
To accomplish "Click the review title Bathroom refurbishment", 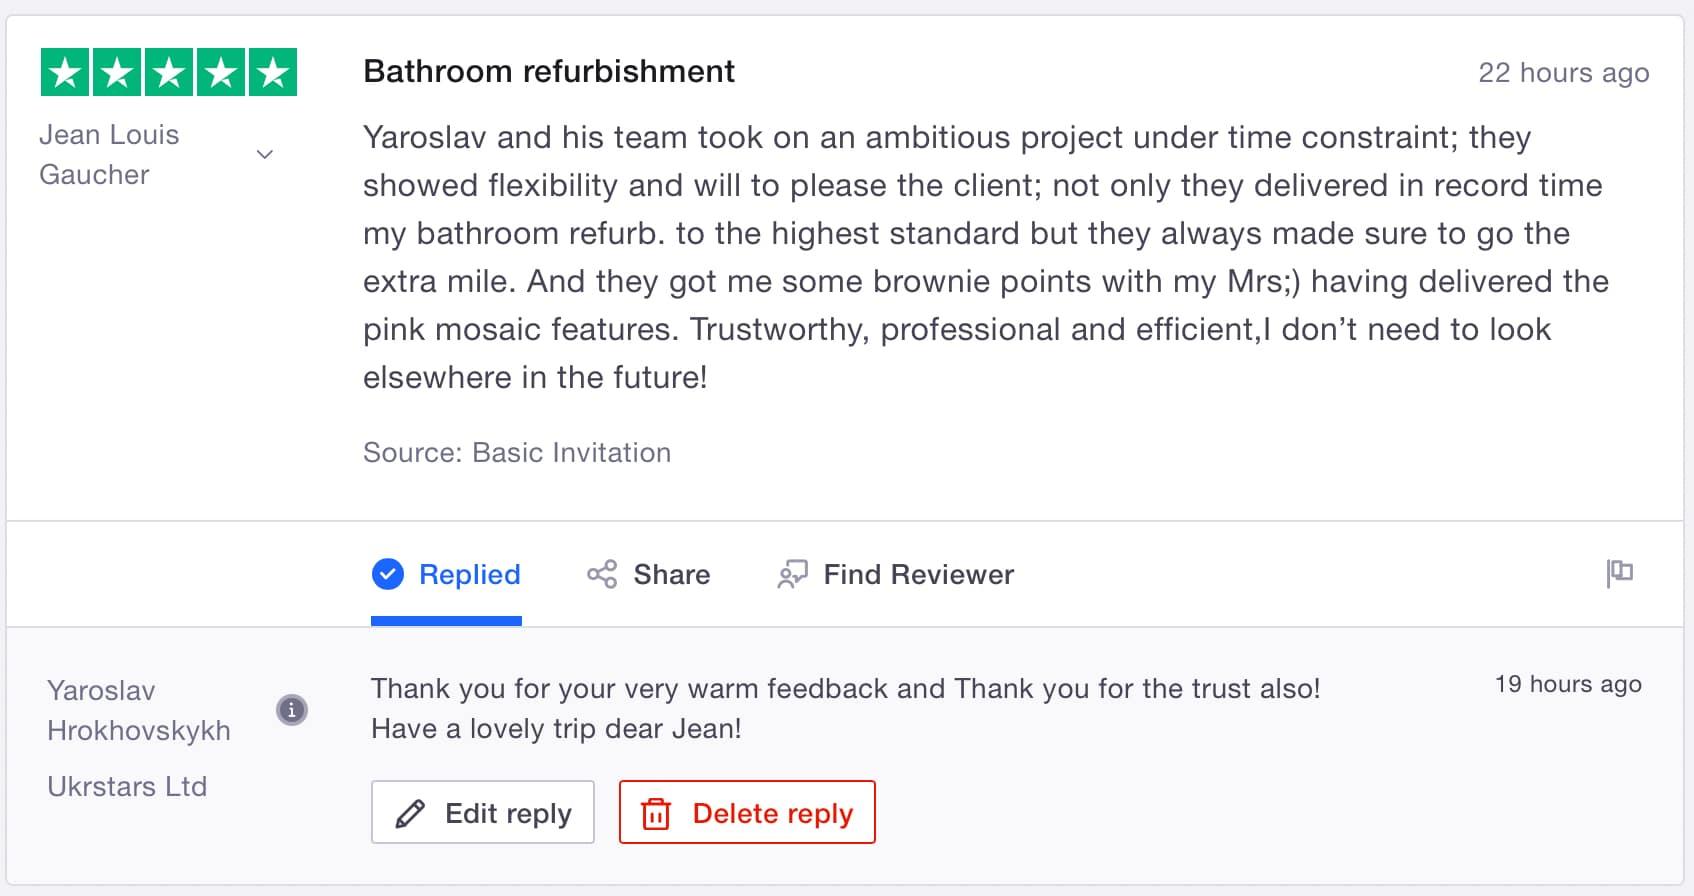I will [549, 72].
